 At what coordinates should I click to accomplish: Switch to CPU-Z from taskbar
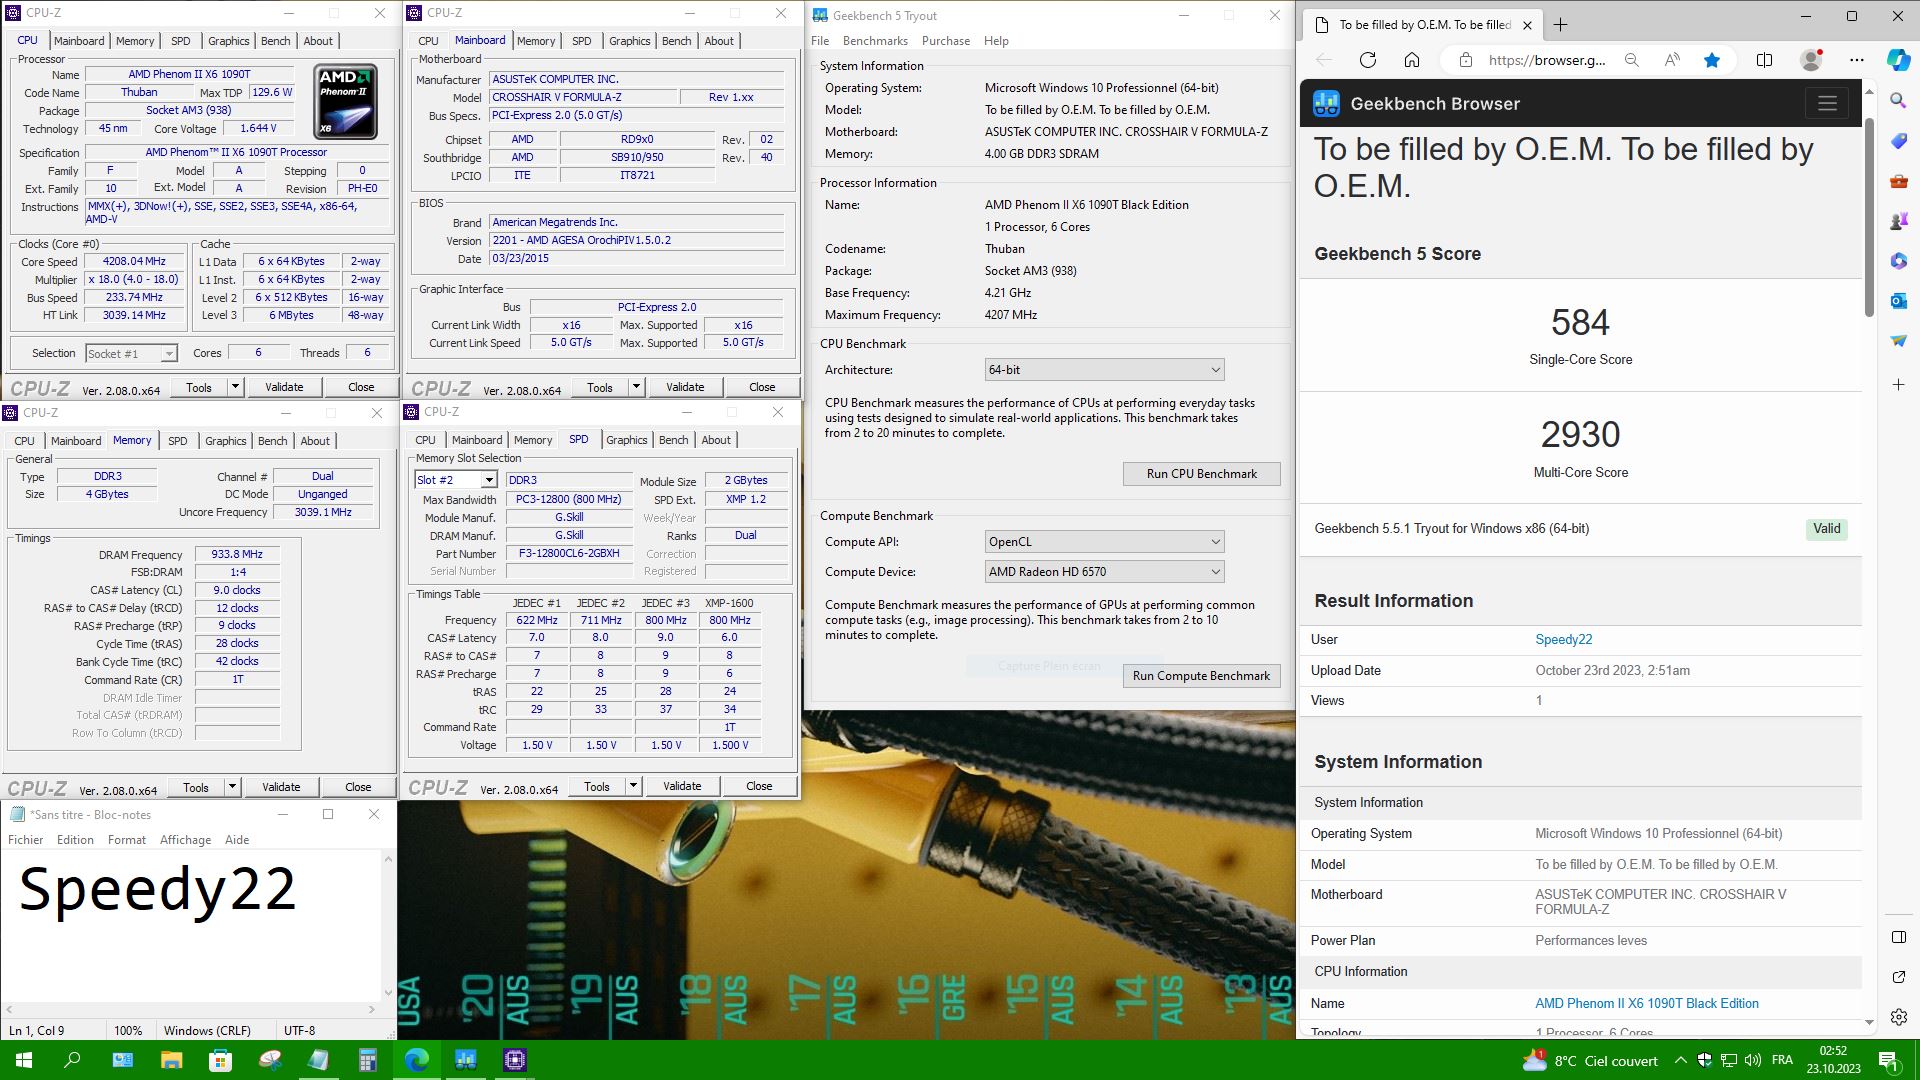pyautogui.click(x=514, y=1060)
